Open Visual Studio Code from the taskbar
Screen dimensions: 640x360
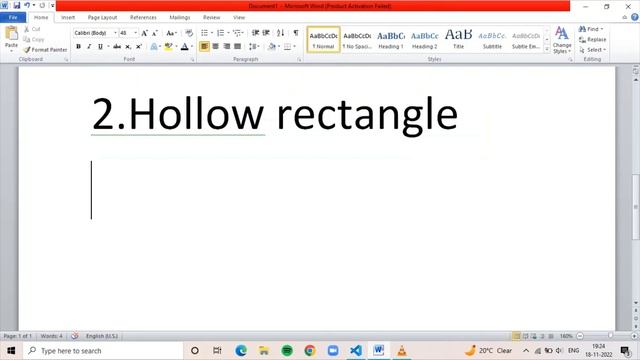356,350
